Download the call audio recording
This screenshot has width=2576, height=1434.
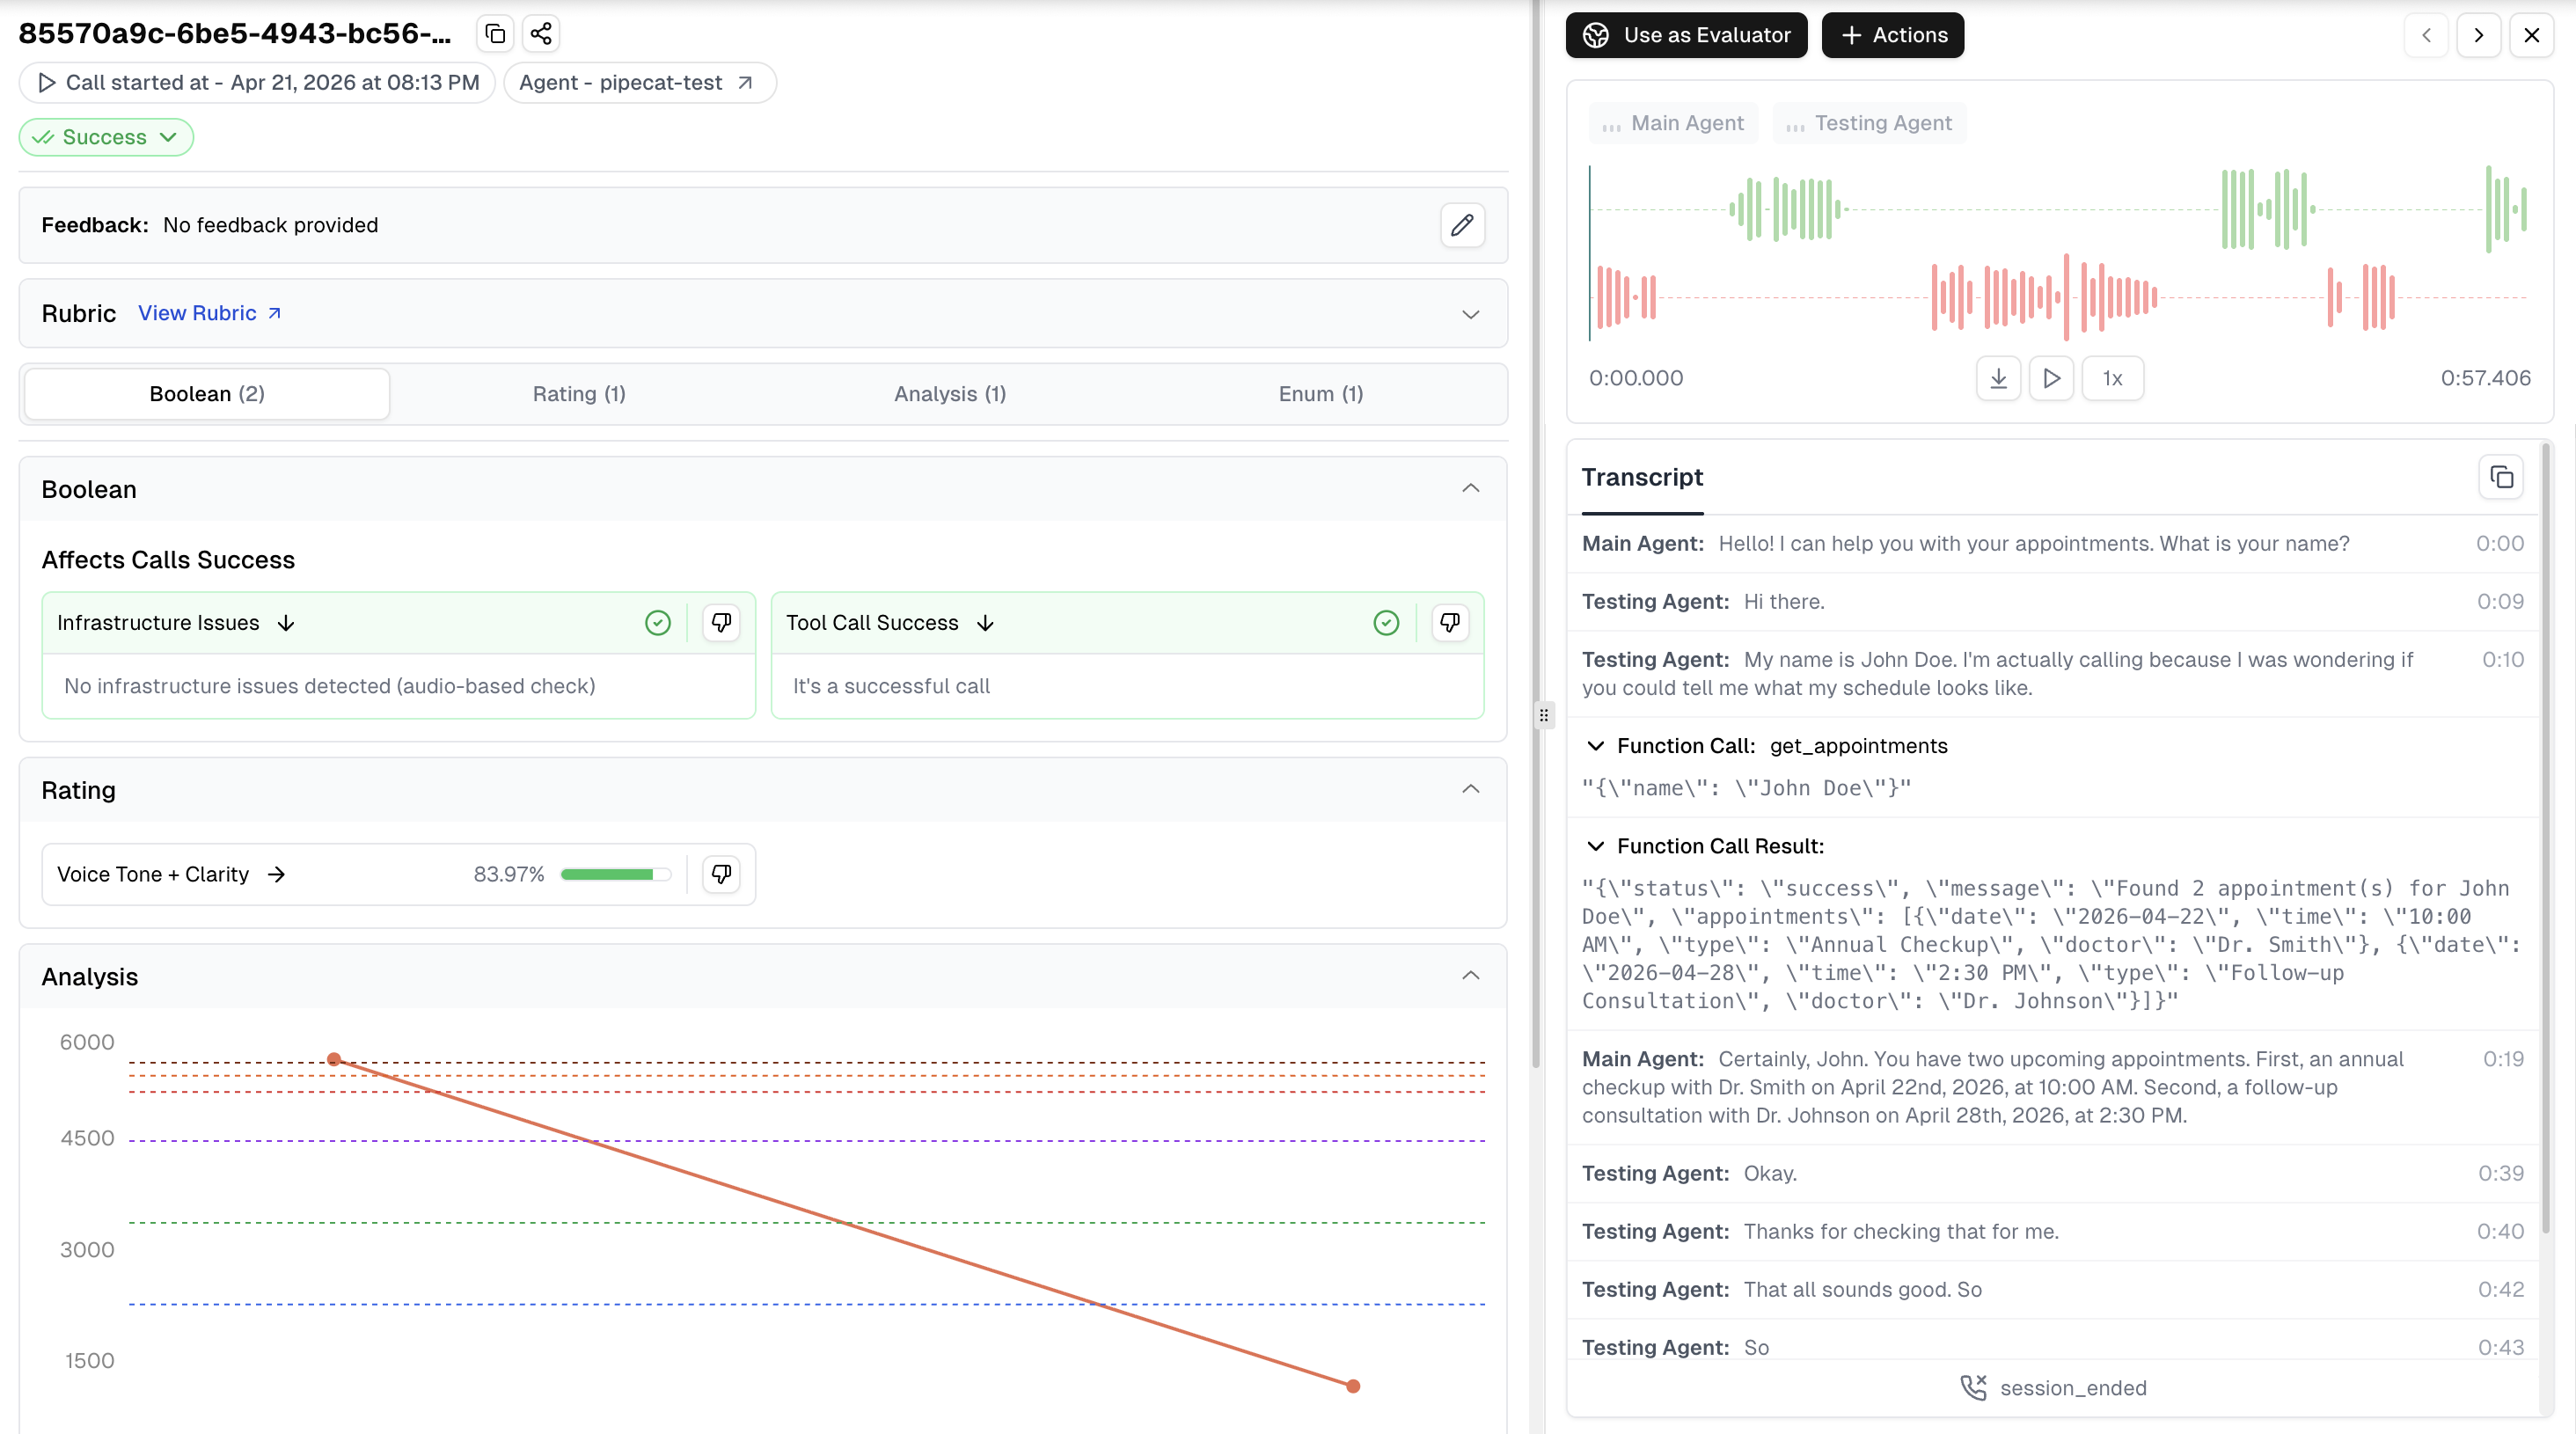[x=1998, y=379]
